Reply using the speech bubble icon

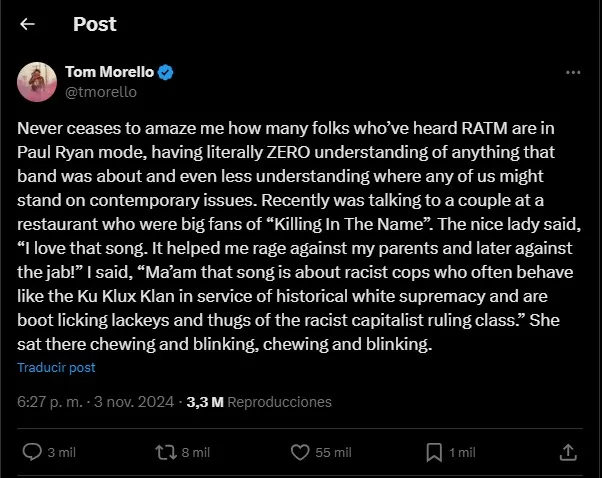pos(32,452)
